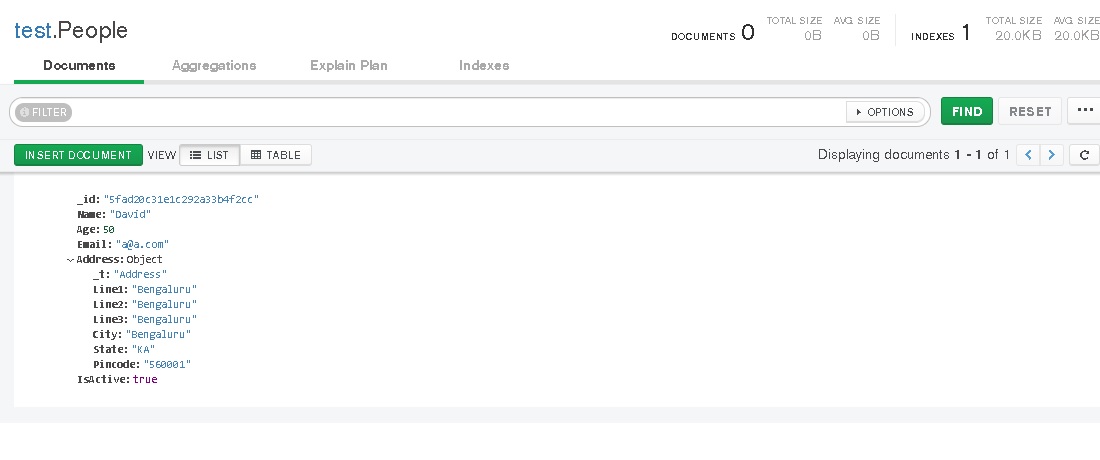Image resolution: width=1100 pixels, height=460 pixels.
Task: Focus the filter query input field
Action: (450, 112)
